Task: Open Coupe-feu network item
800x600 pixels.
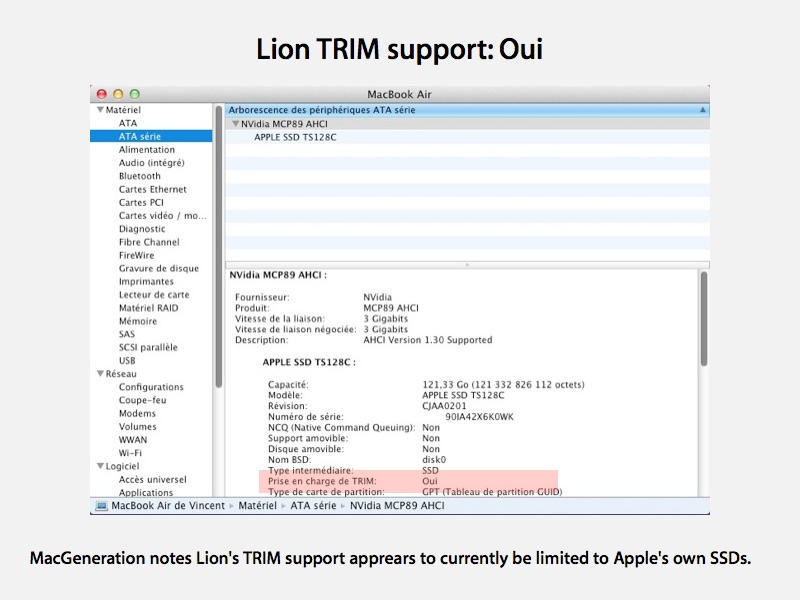Action: point(140,400)
